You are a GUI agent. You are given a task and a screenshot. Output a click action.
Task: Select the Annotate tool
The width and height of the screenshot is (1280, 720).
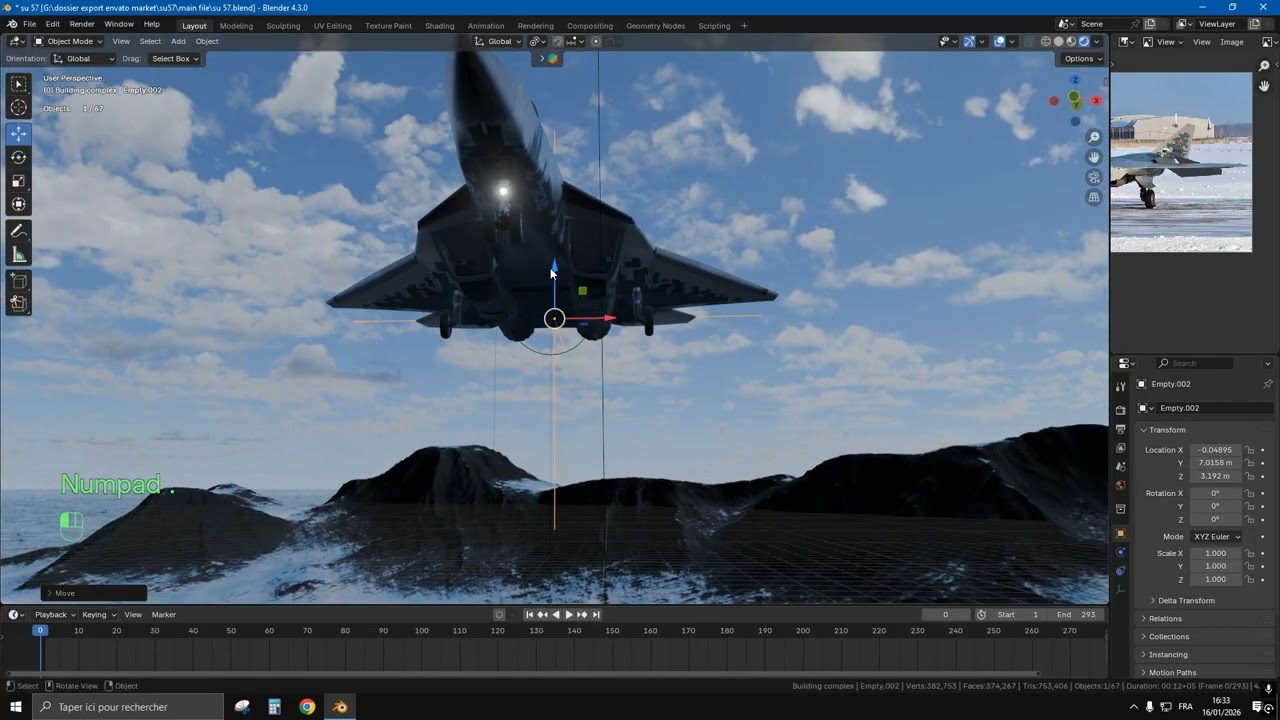pyautogui.click(x=19, y=231)
